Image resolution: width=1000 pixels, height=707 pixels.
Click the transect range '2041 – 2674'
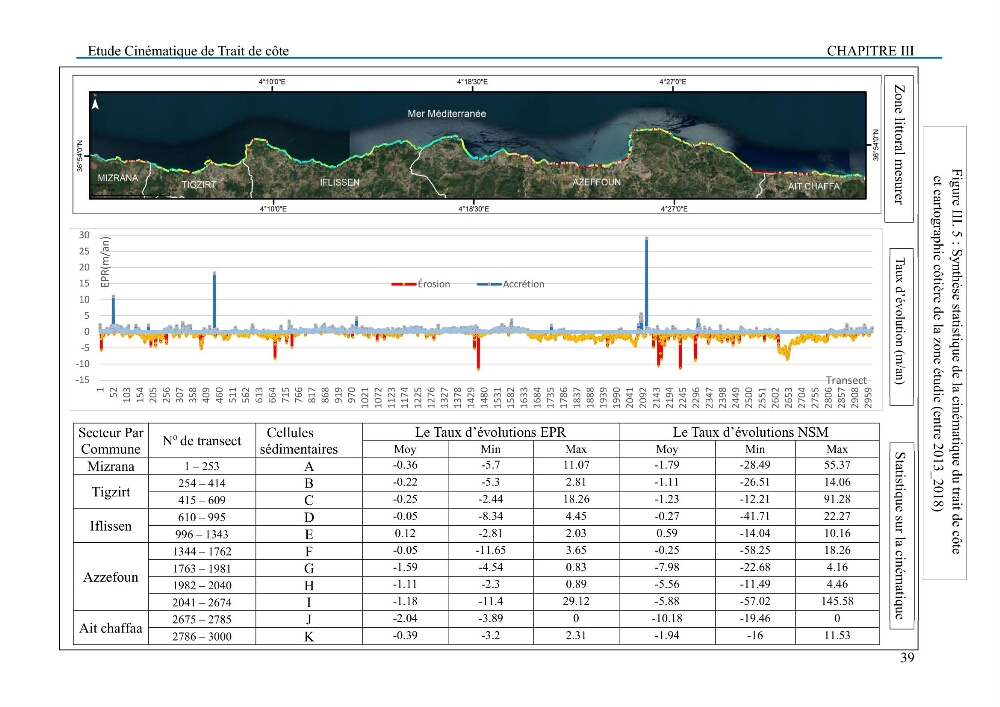(x=202, y=602)
